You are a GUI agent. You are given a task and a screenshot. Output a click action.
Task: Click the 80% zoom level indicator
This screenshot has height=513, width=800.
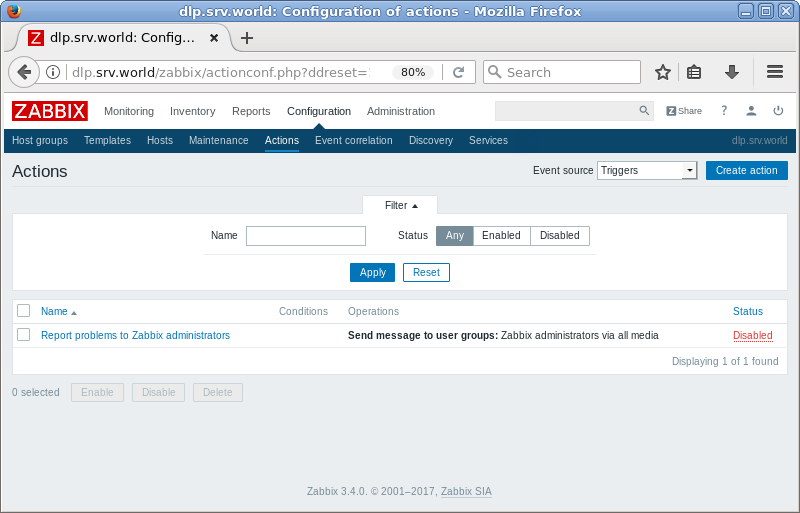pyautogui.click(x=413, y=72)
